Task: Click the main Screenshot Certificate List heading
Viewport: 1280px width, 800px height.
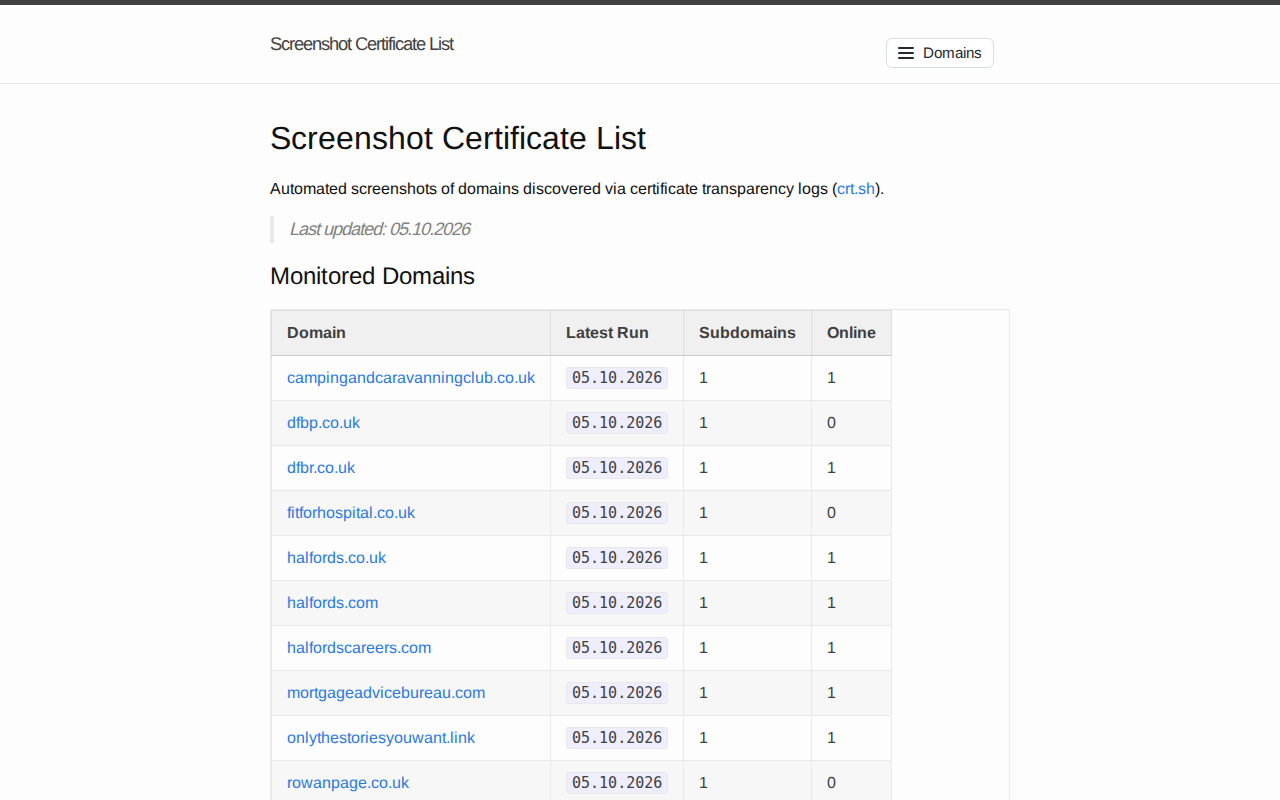Action: point(458,138)
